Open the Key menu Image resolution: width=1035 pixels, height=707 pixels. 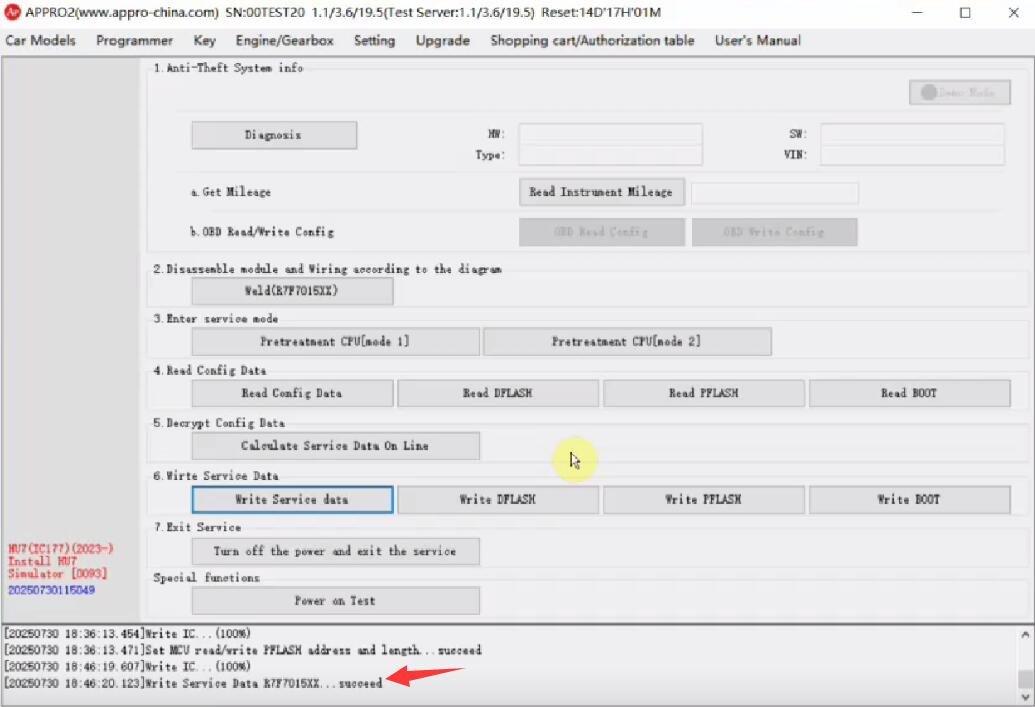point(205,40)
